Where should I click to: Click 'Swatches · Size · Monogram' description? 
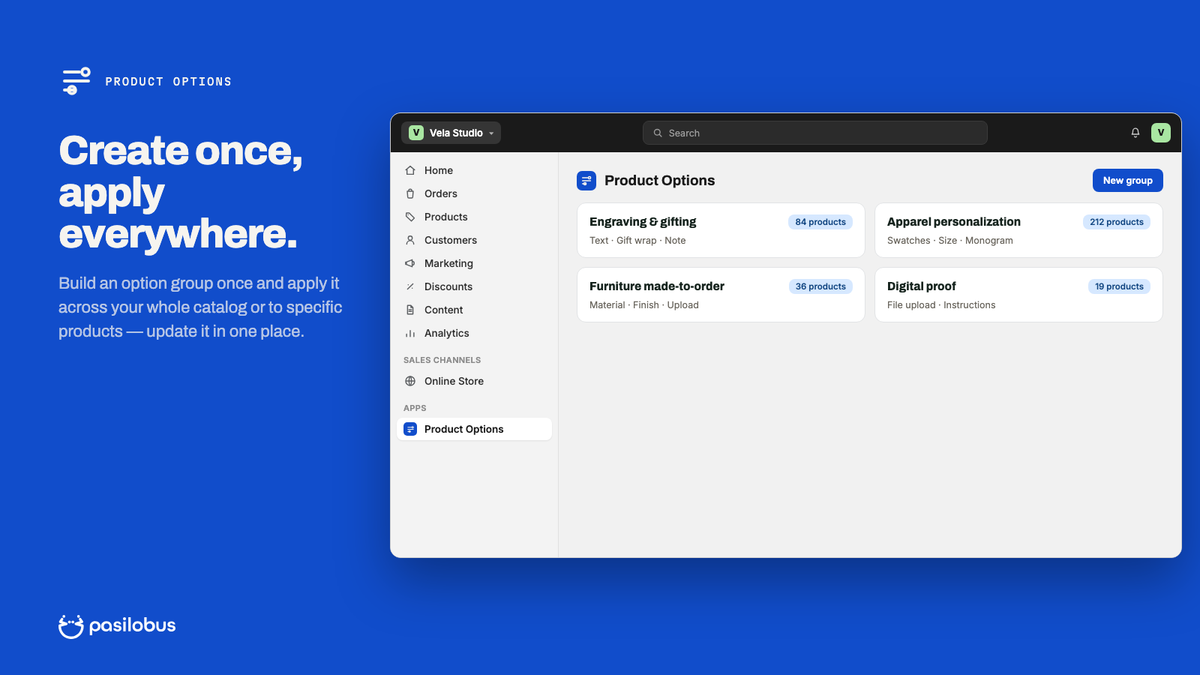[950, 241]
